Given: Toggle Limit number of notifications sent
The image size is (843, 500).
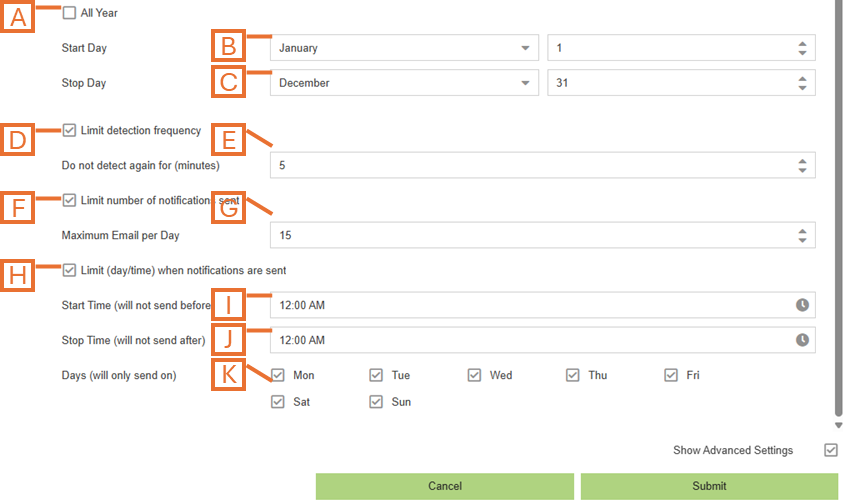Looking at the screenshot, I should pyautogui.click(x=69, y=200).
